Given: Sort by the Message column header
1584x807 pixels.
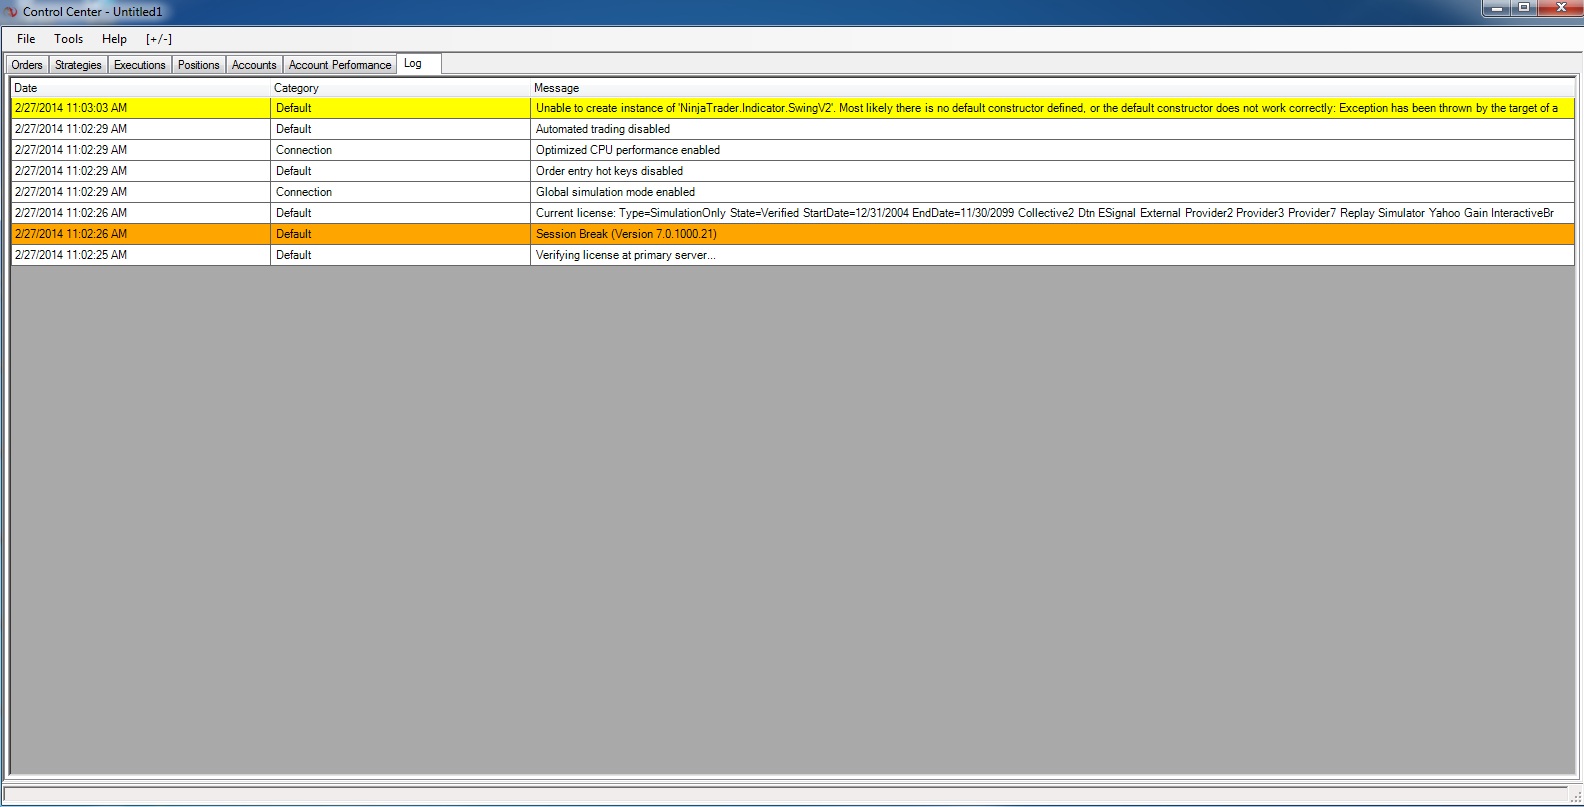Looking at the screenshot, I should coord(1053,88).
